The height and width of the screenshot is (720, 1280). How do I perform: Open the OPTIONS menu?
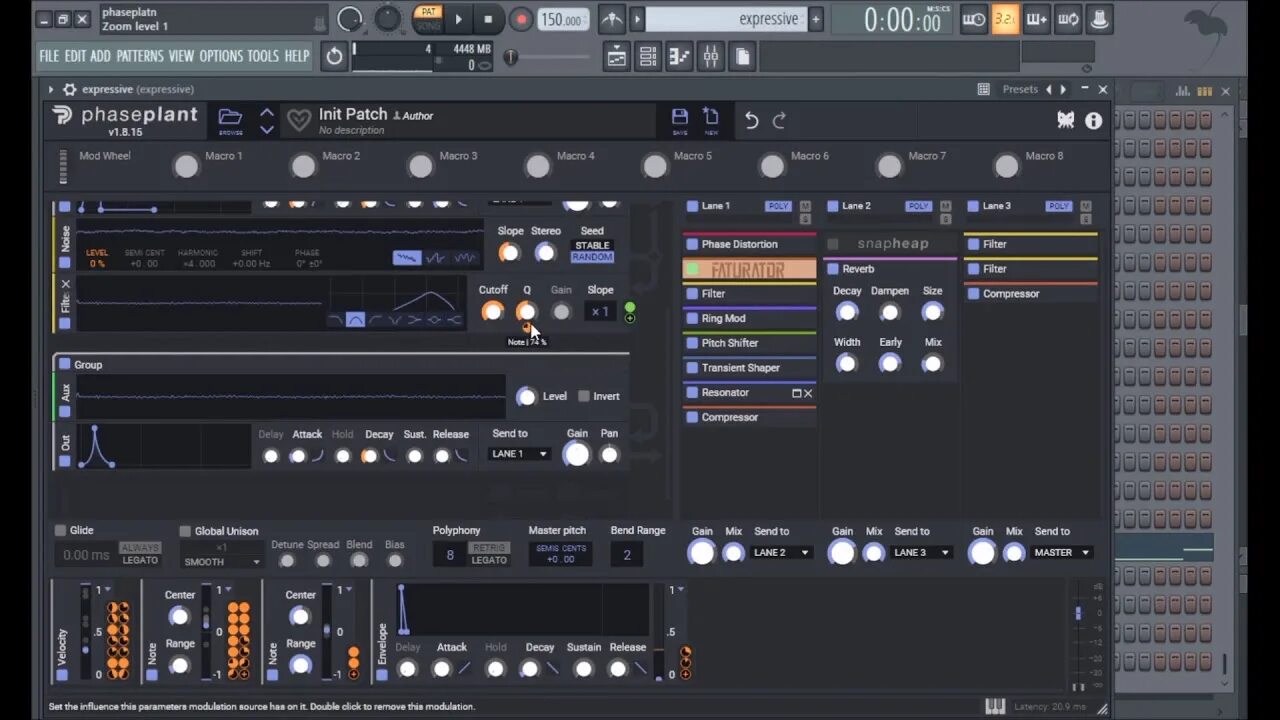(221, 56)
